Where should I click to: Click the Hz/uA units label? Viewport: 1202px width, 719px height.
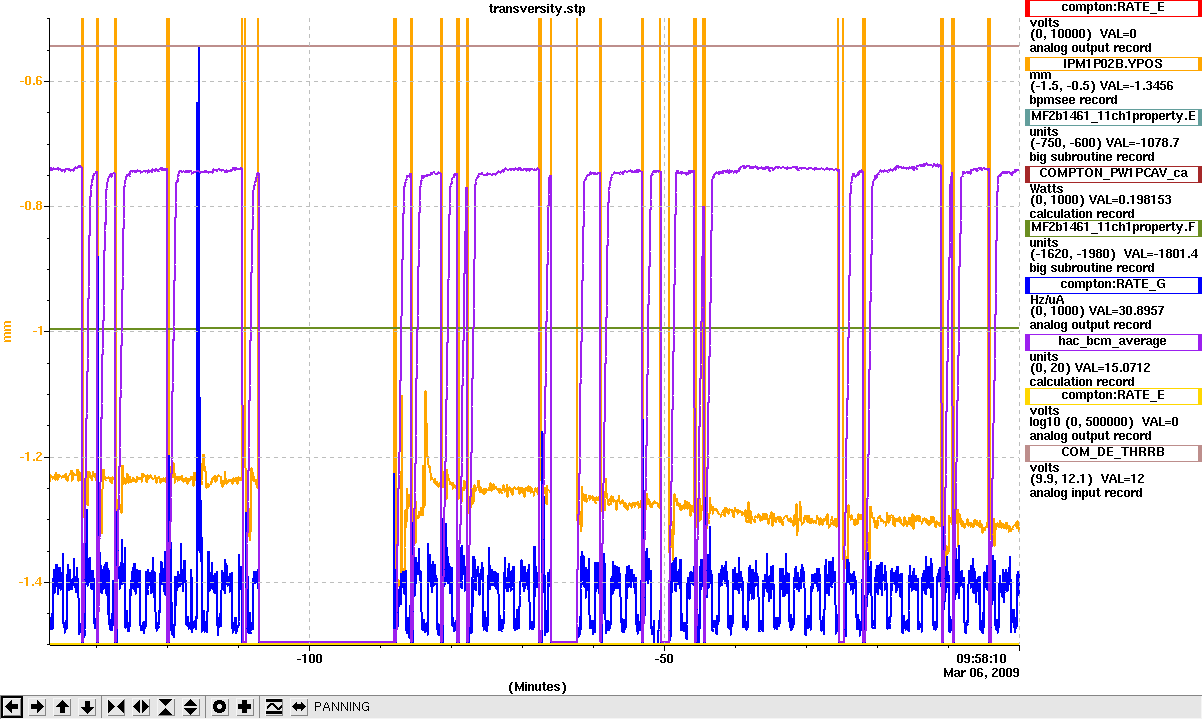click(1047, 298)
